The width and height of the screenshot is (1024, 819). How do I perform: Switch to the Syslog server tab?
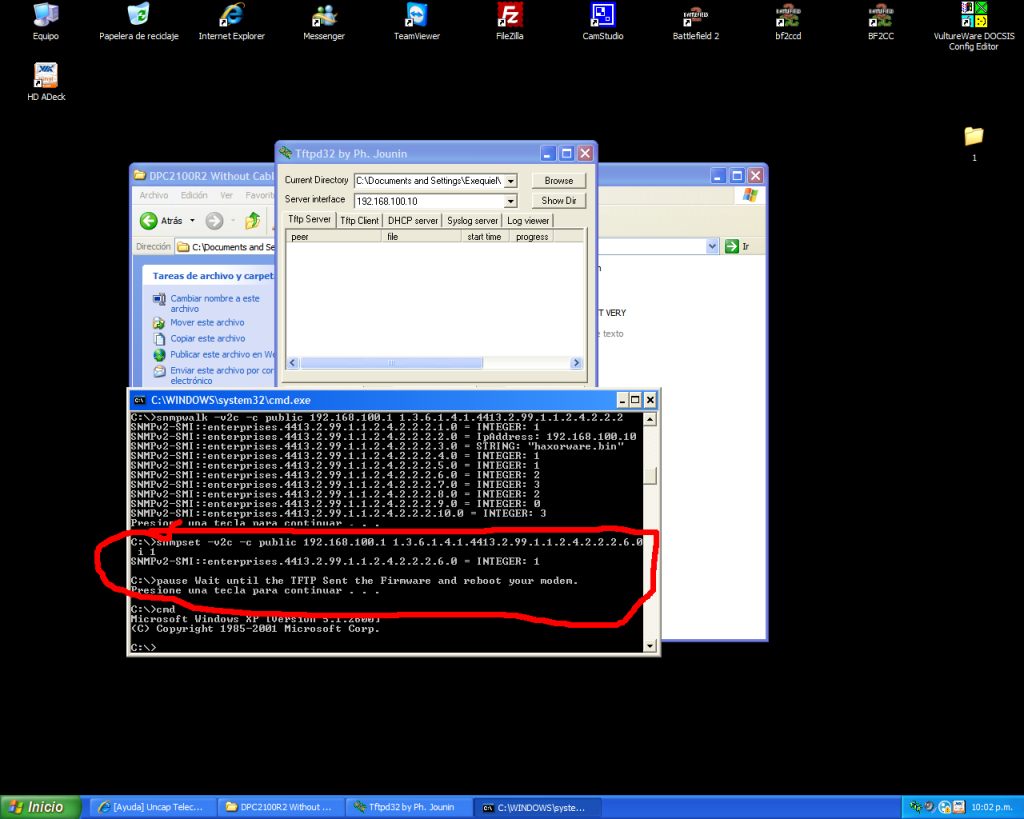pos(472,220)
